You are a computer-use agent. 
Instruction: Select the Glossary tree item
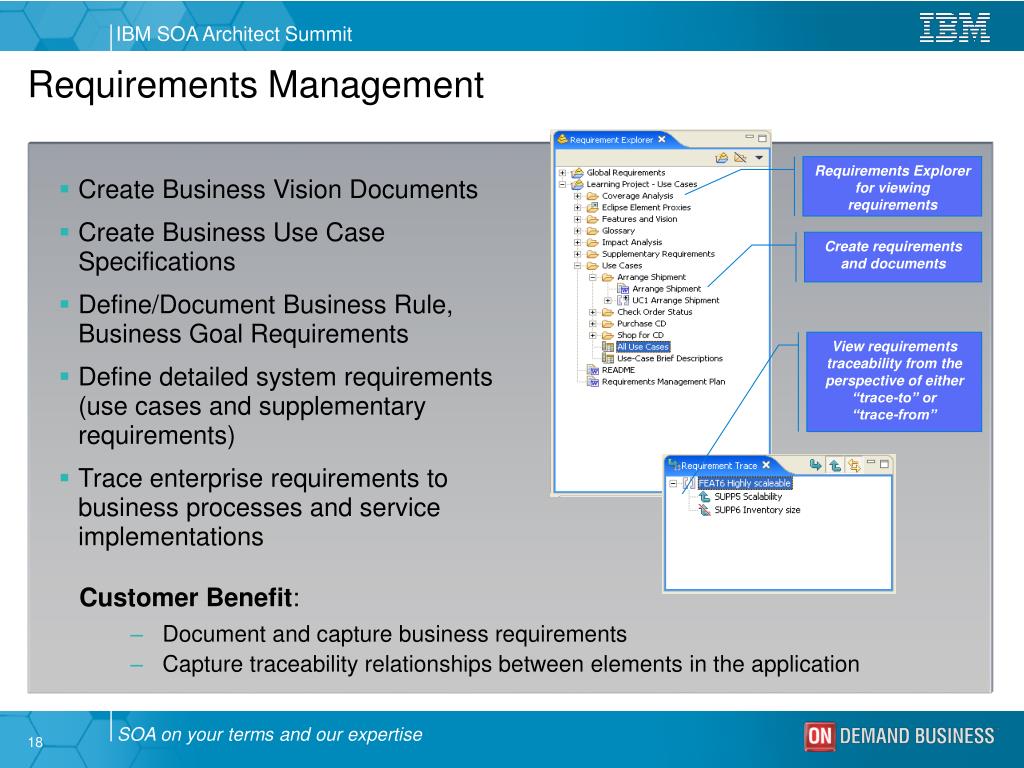618,231
